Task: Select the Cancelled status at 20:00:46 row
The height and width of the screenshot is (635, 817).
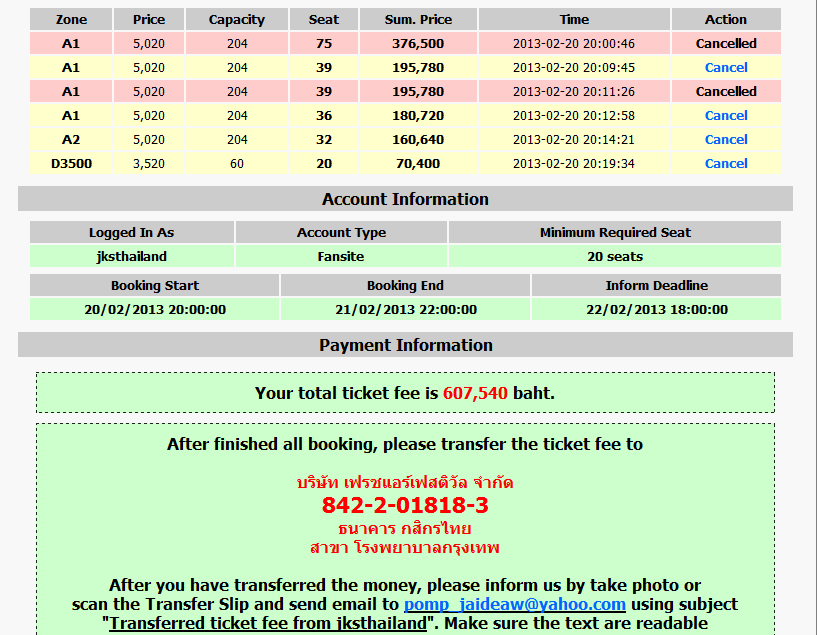Action: tap(726, 43)
